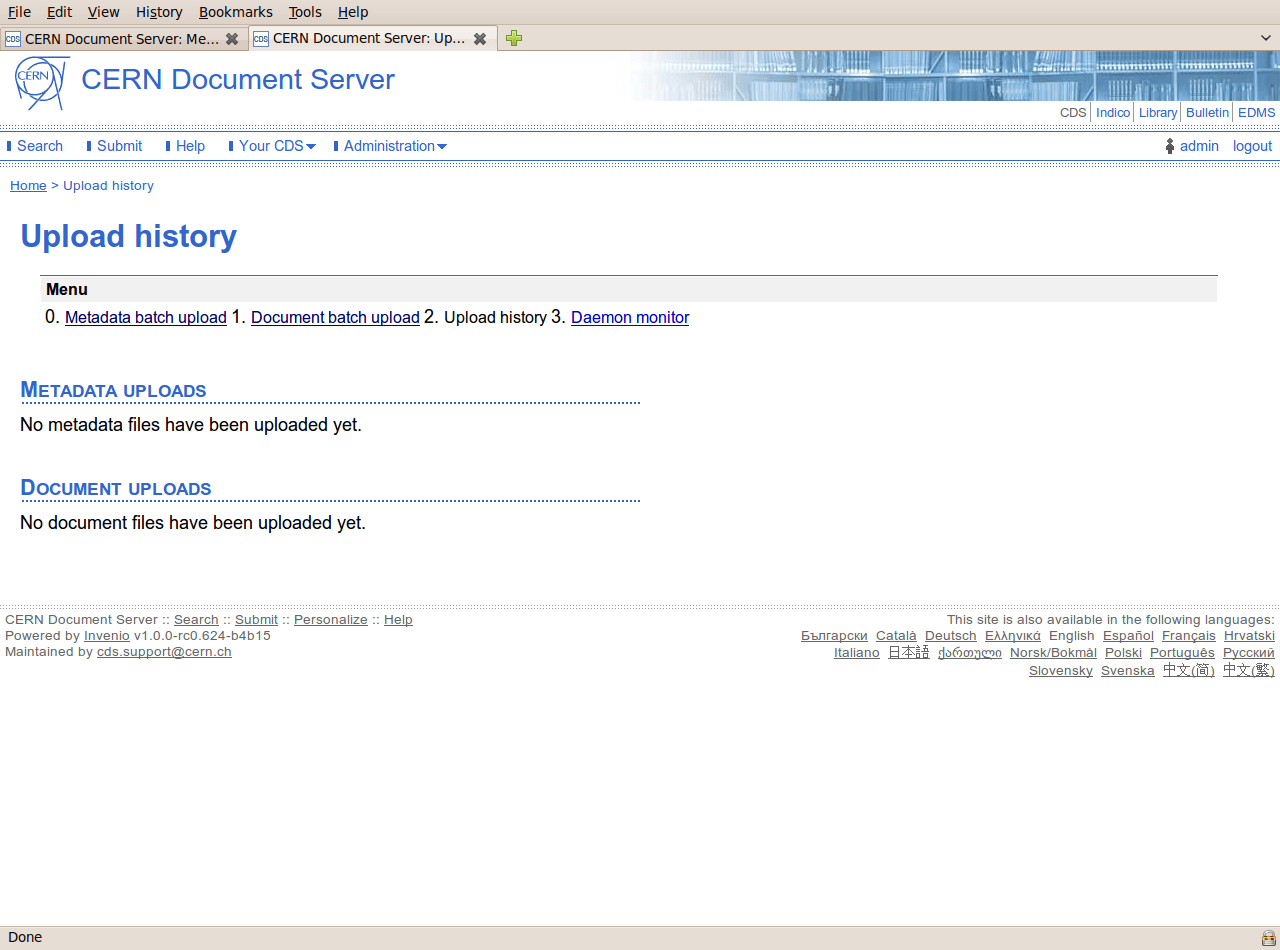Click the footer Help link
The width and height of the screenshot is (1280, 950).
pos(398,620)
